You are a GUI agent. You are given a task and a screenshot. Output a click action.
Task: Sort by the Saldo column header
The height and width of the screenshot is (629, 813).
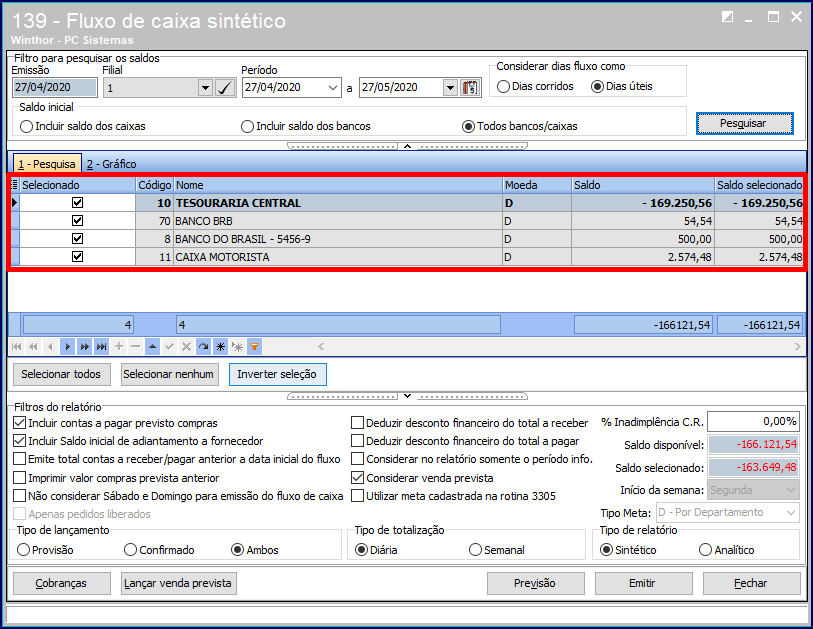[x=643, y=185]
